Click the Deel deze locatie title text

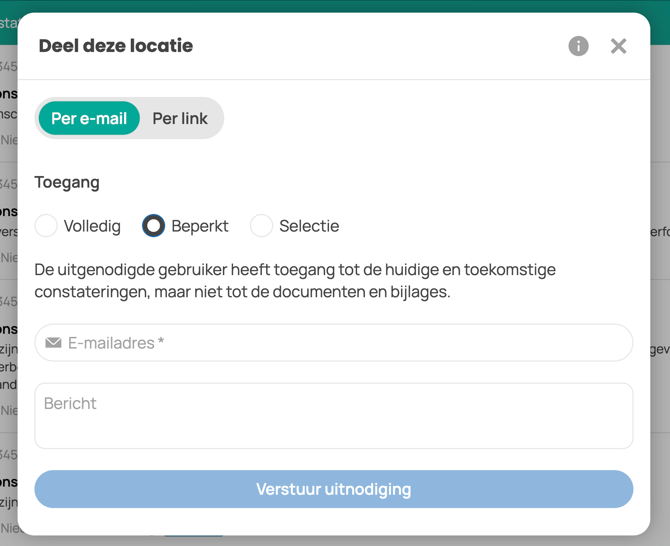pyautogui.click(x=116, y=46)
